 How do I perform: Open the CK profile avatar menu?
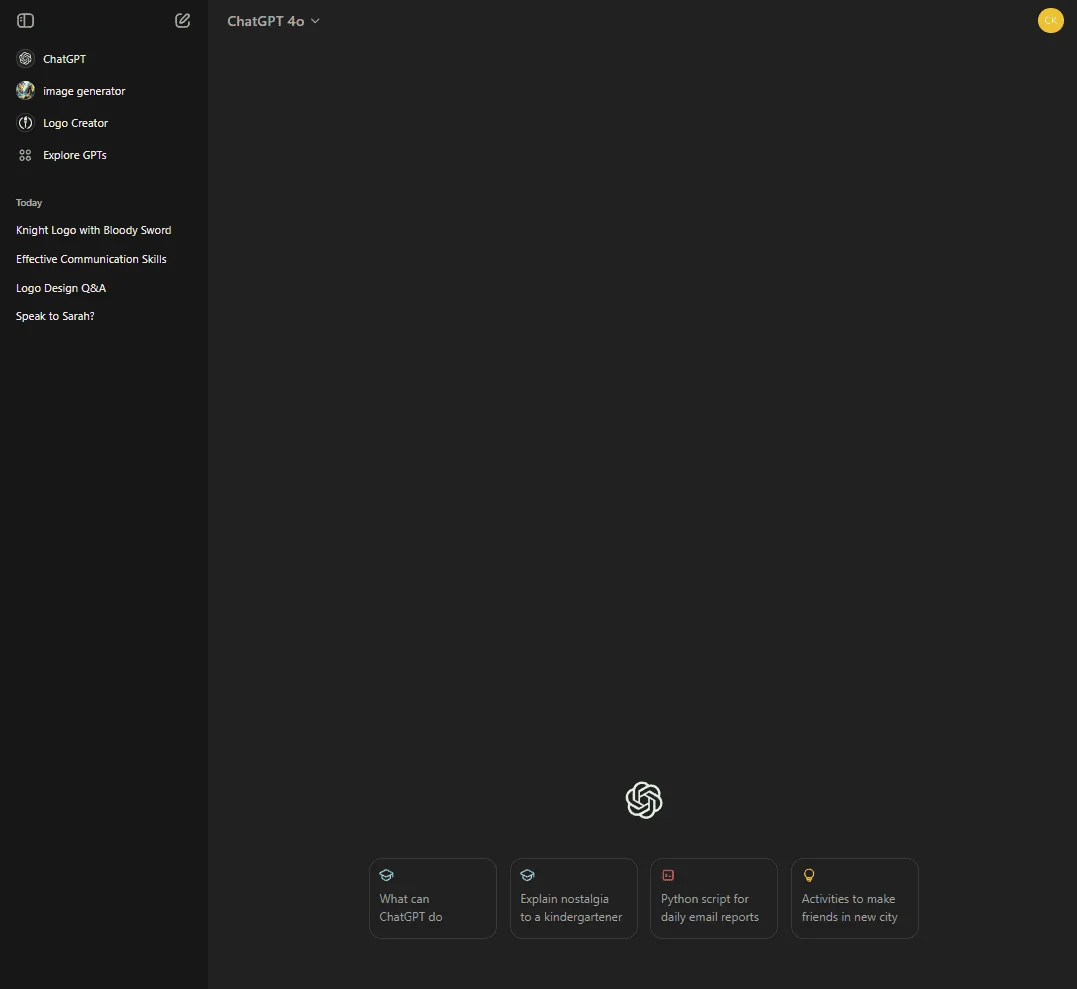click(x=1050, y=21)
